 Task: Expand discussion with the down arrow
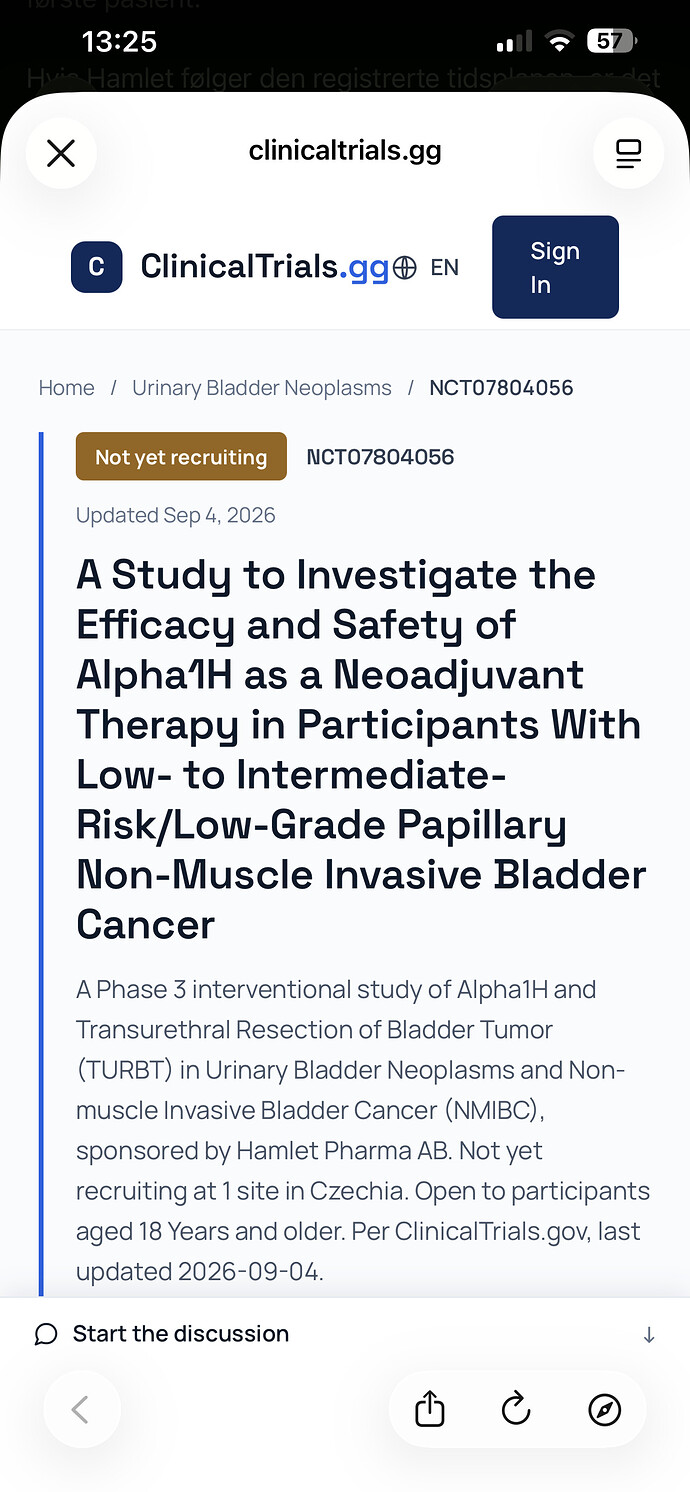[x=649, y=1334]
